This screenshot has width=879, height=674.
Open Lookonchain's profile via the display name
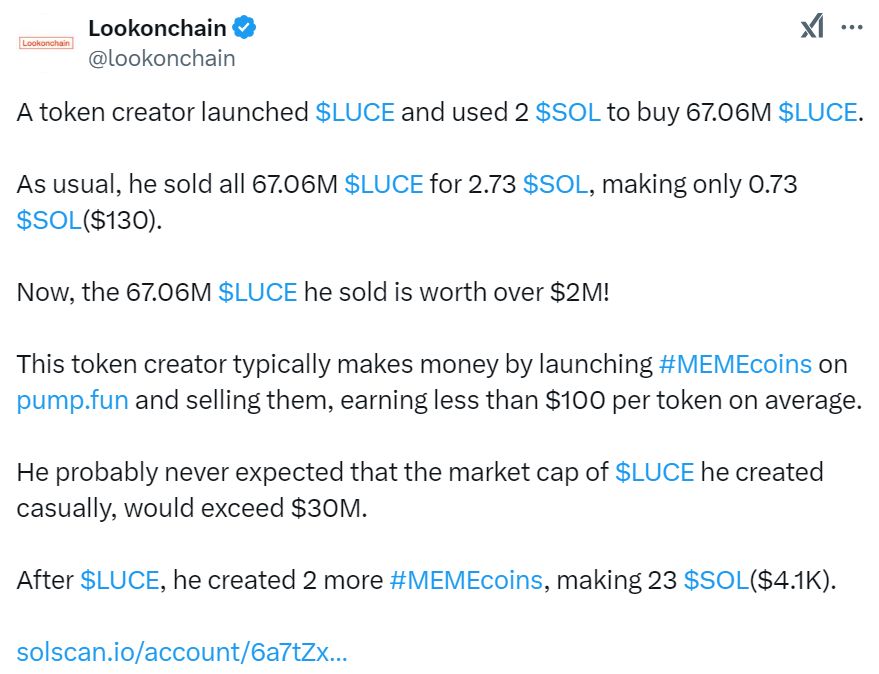click(155, 27)
